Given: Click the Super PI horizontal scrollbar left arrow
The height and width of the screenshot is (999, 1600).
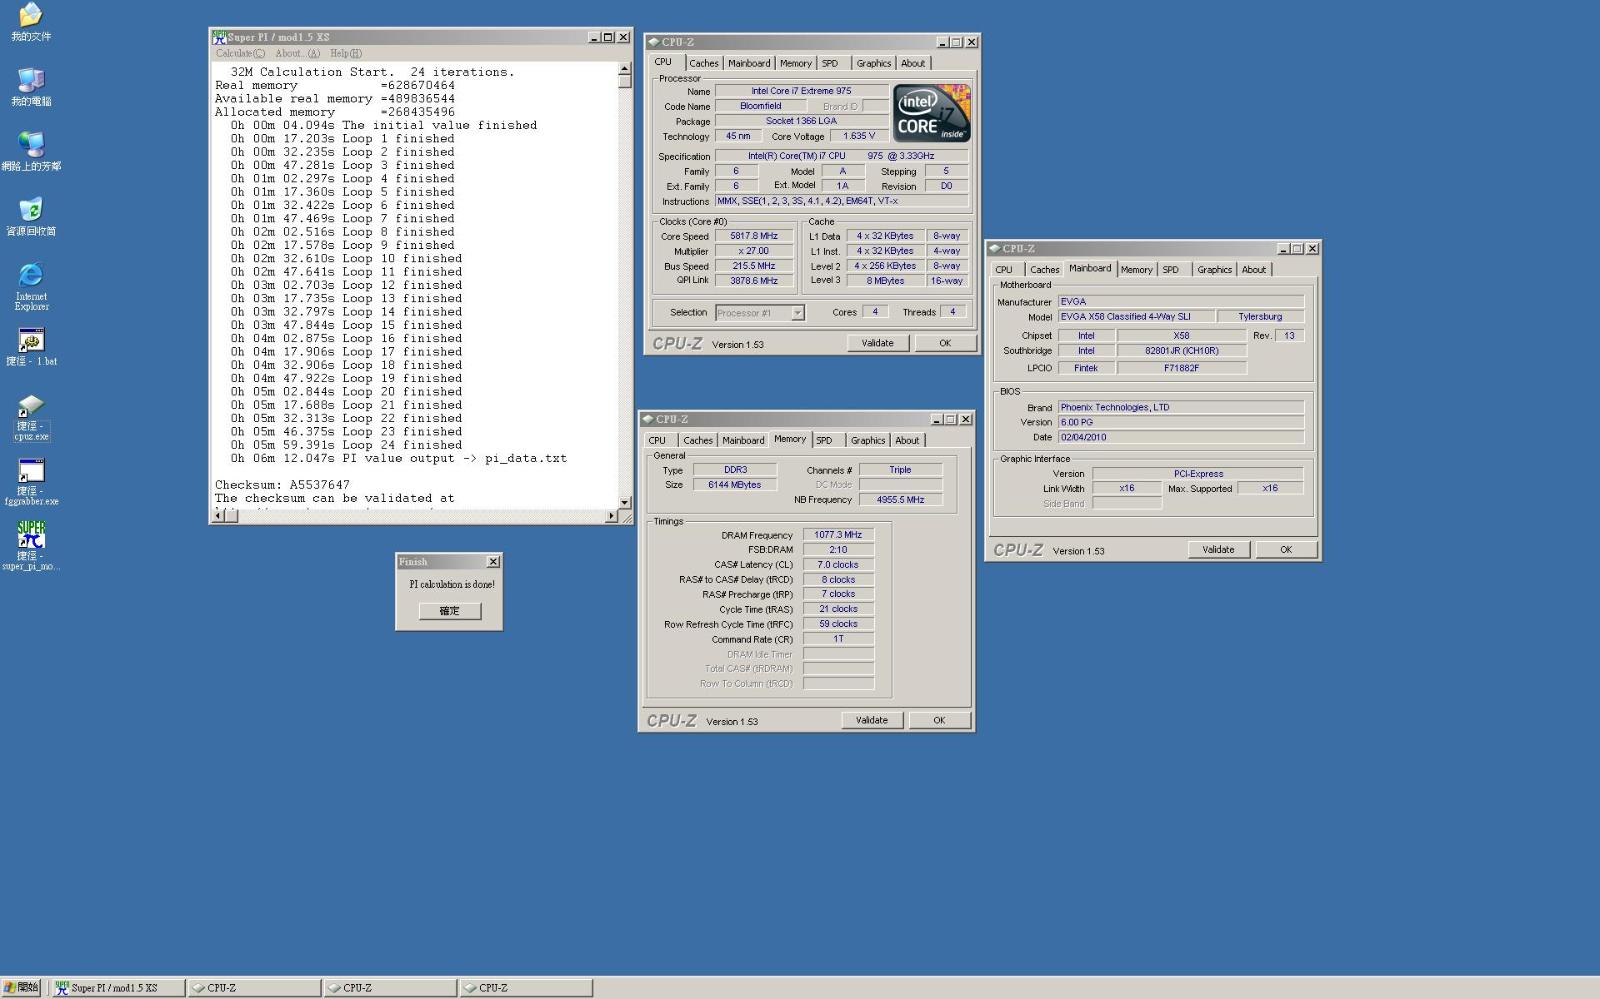Looking at the screenshot, I should [218, 516].
